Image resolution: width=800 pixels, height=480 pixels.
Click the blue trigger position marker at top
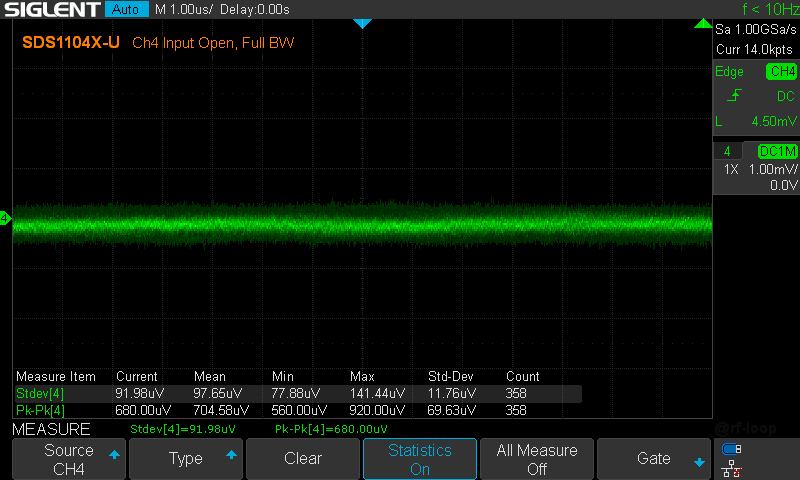coord(362,23)
